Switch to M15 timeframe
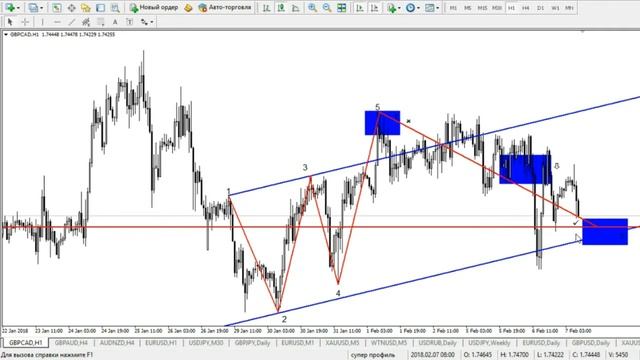This screenshot has height=360, width=640. (x=482, y=8)
